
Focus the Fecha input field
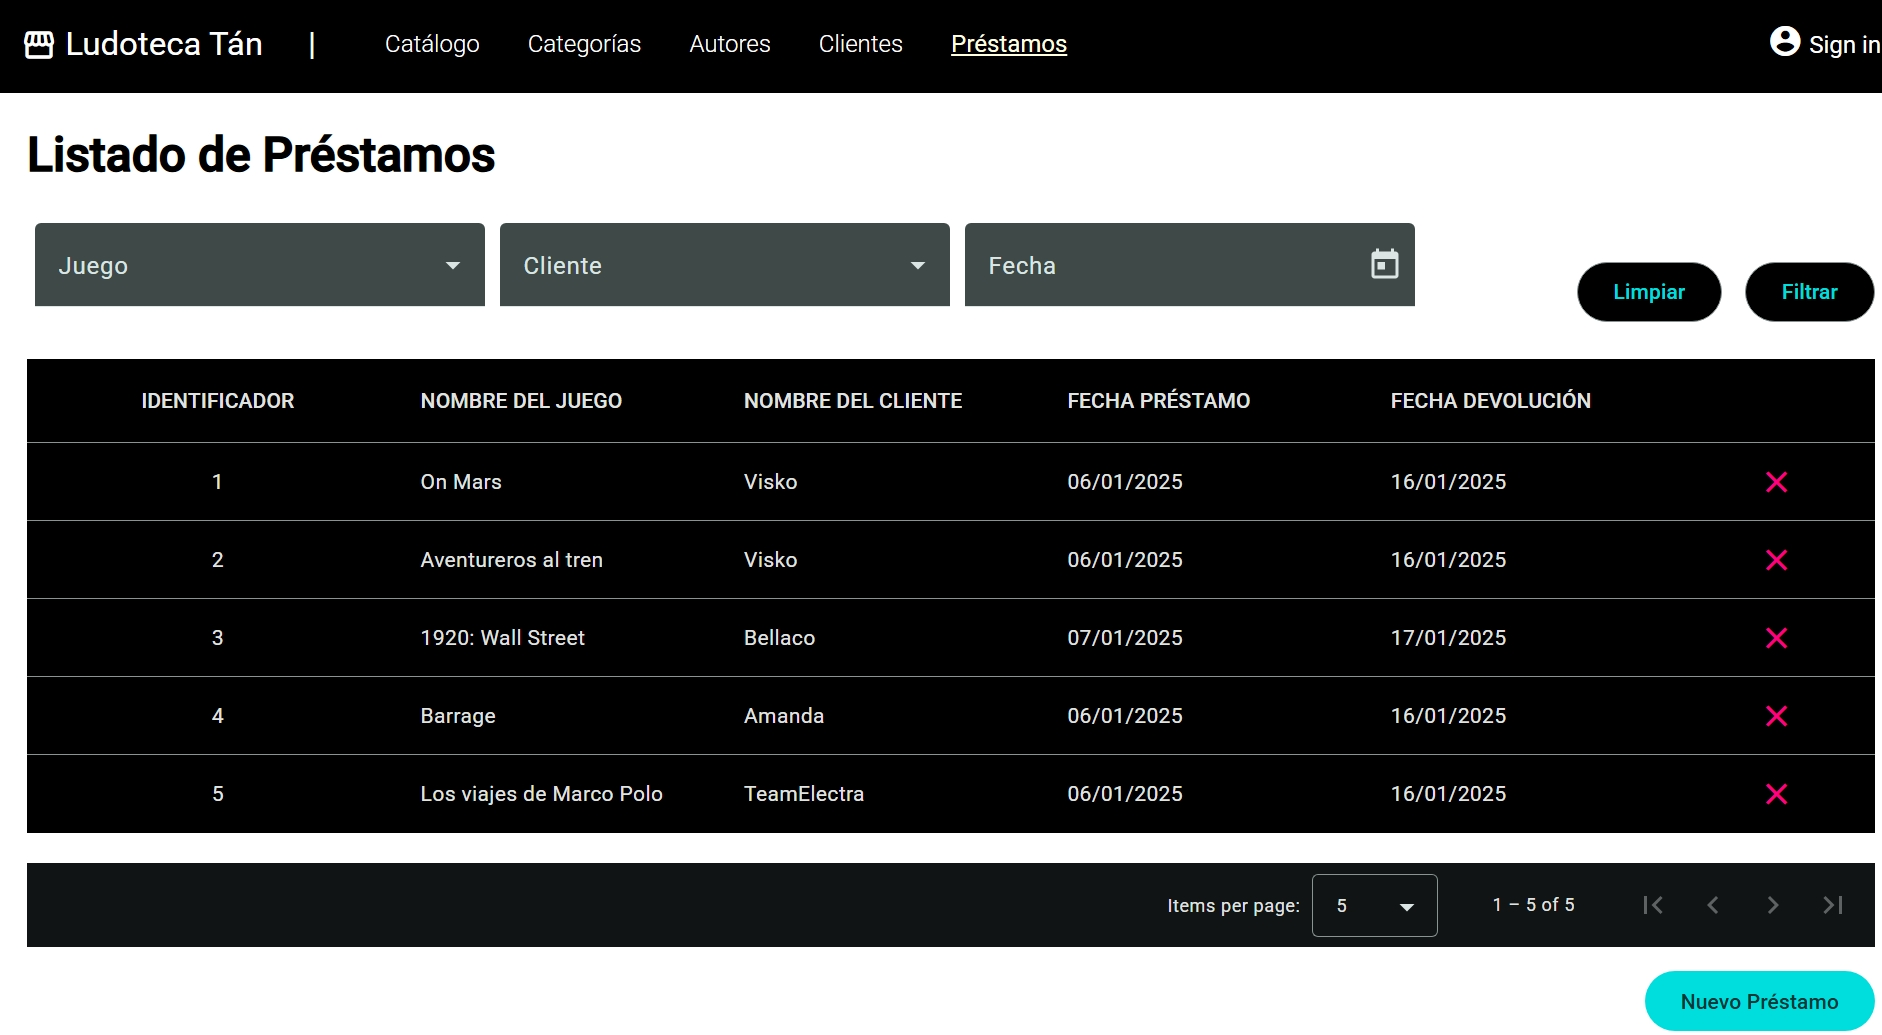1160,265
